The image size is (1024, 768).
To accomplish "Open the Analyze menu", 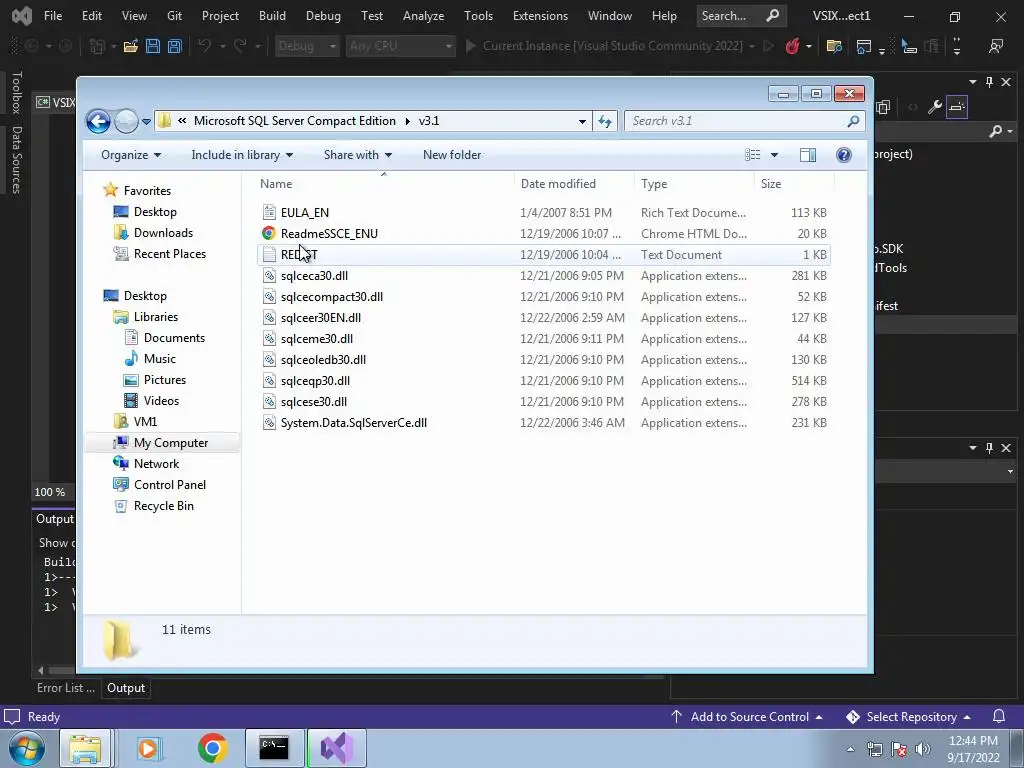I will click(423, 16).
